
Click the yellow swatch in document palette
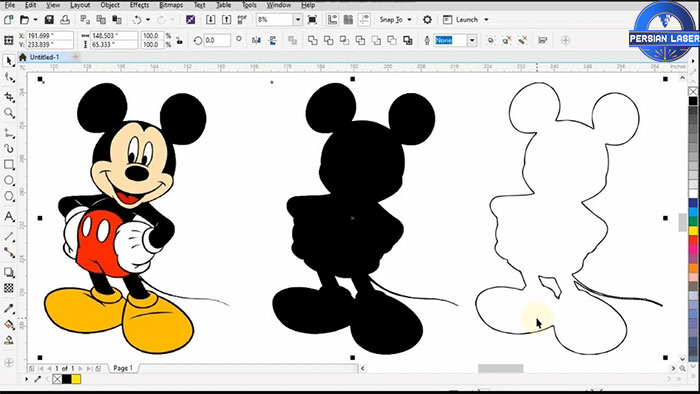click(x=76, y=379)
